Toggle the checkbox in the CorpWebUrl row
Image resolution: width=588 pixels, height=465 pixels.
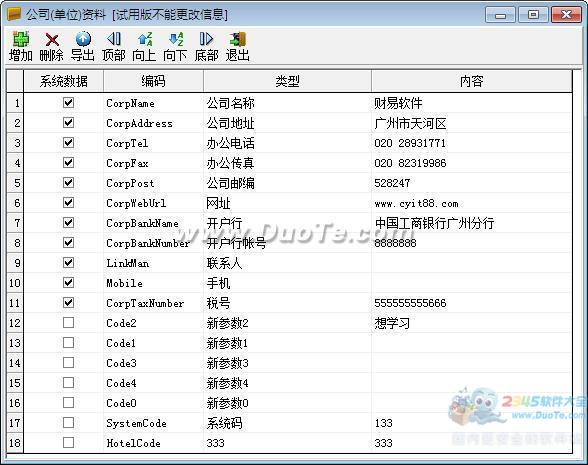point(68,202)
